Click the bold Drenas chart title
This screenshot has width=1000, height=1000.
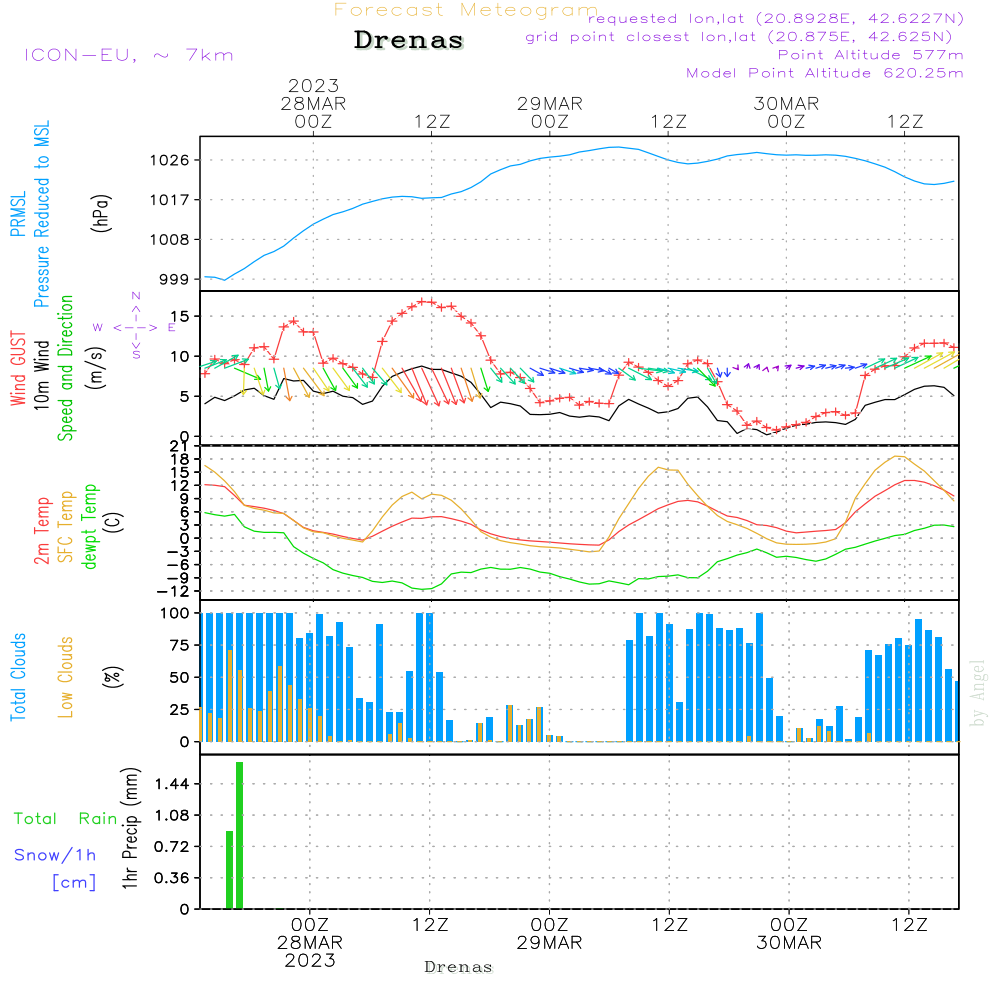click(x=409, y=41)
